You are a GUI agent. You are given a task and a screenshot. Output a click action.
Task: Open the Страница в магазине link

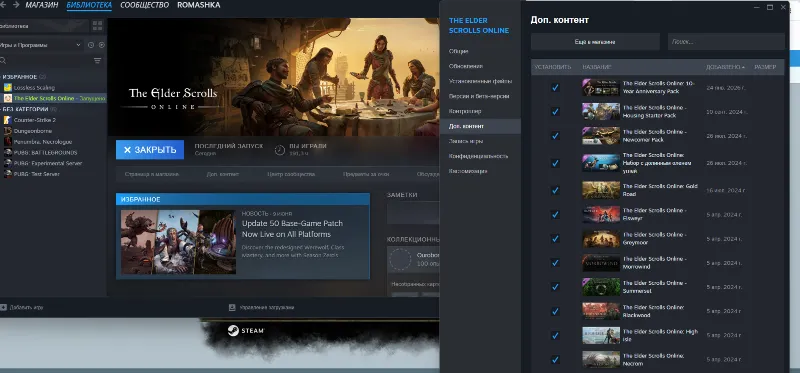tap(152, 175)
